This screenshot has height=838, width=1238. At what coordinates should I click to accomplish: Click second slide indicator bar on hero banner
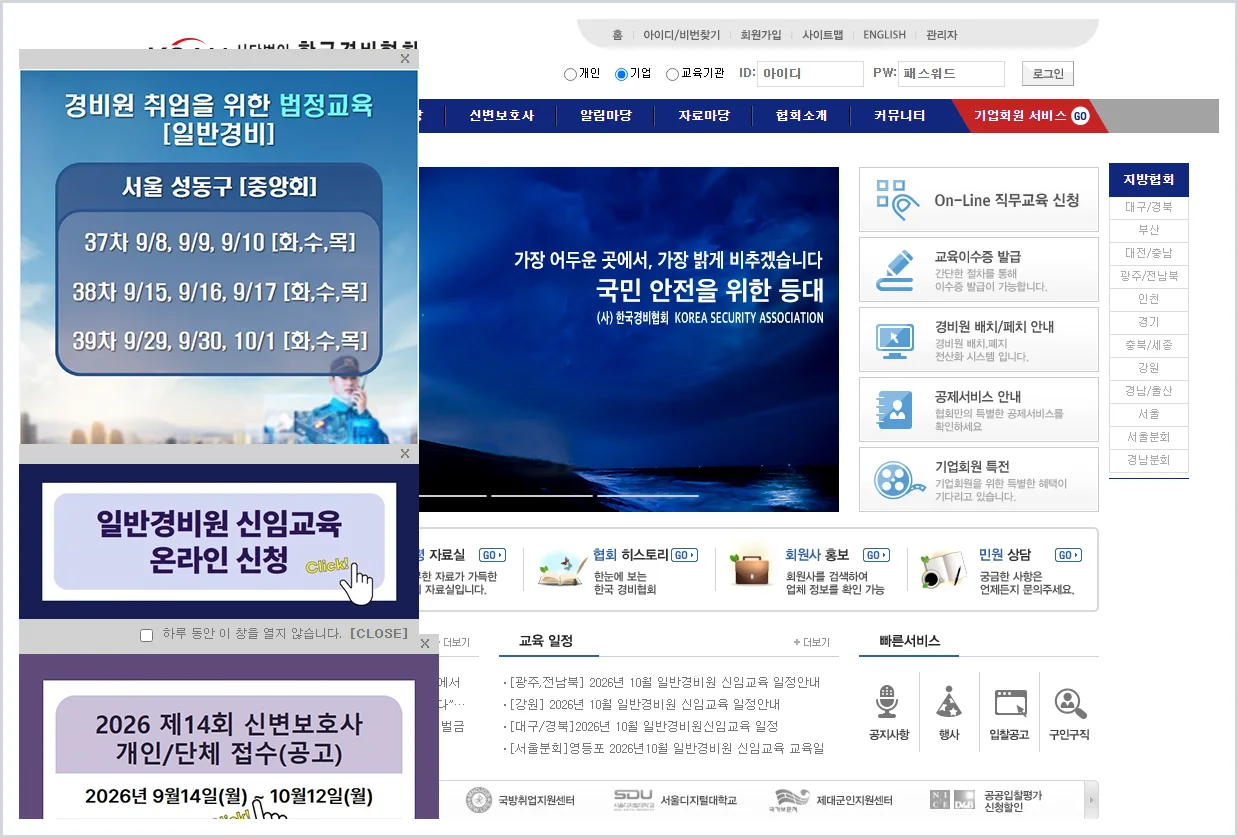tap(542, 496)
